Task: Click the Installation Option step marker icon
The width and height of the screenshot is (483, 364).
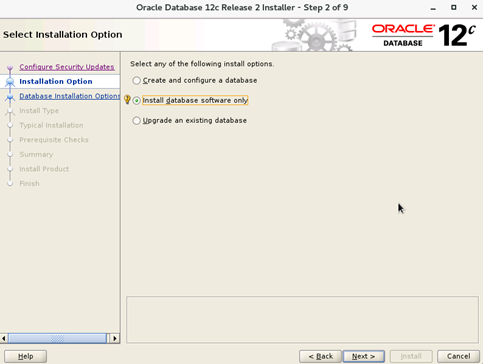Action: [x=10, y=82]
